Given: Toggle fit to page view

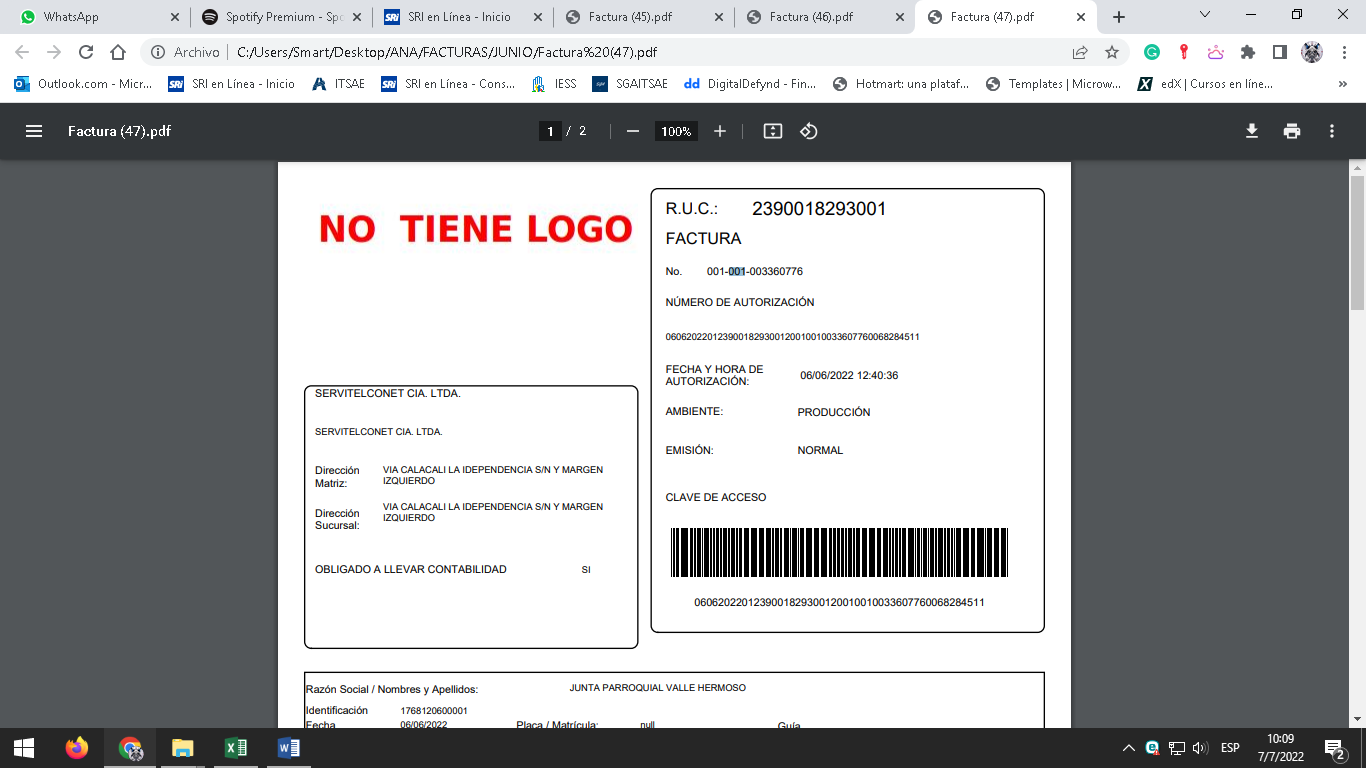Looking at the screenshot, I should [x=772, y=131].
